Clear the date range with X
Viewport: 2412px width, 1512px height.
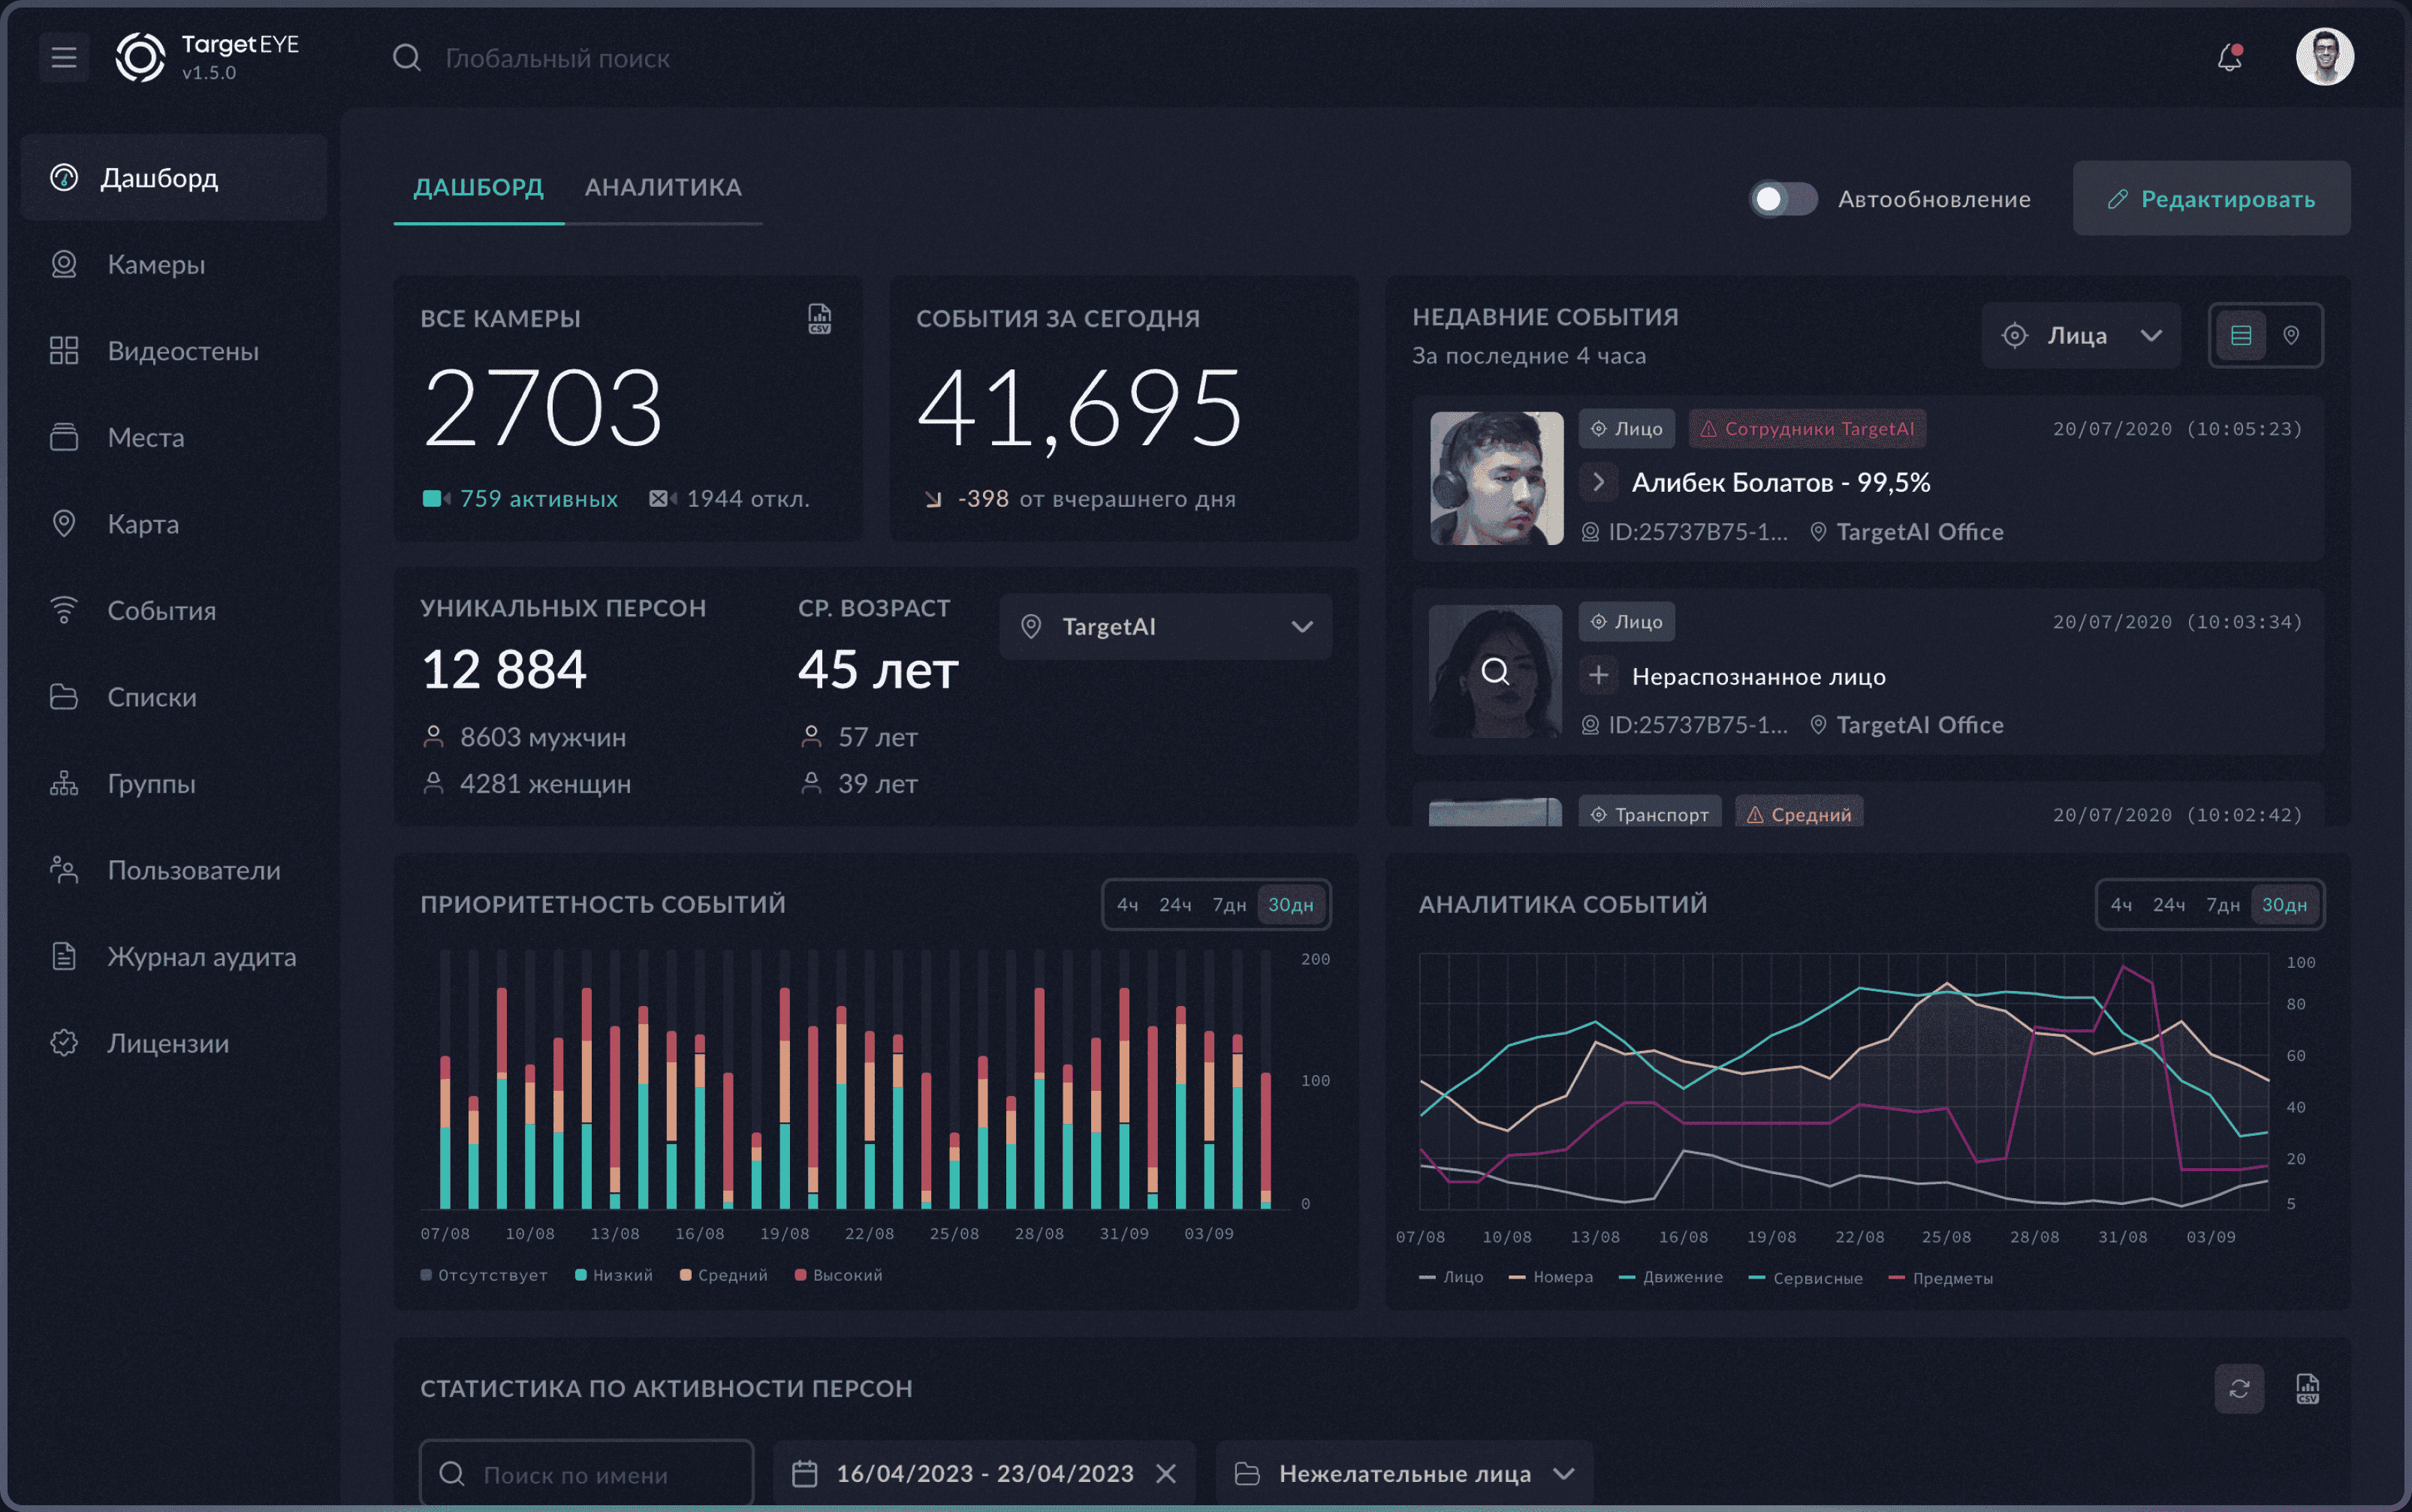pyautogui.click(x=1165, y=1473)
